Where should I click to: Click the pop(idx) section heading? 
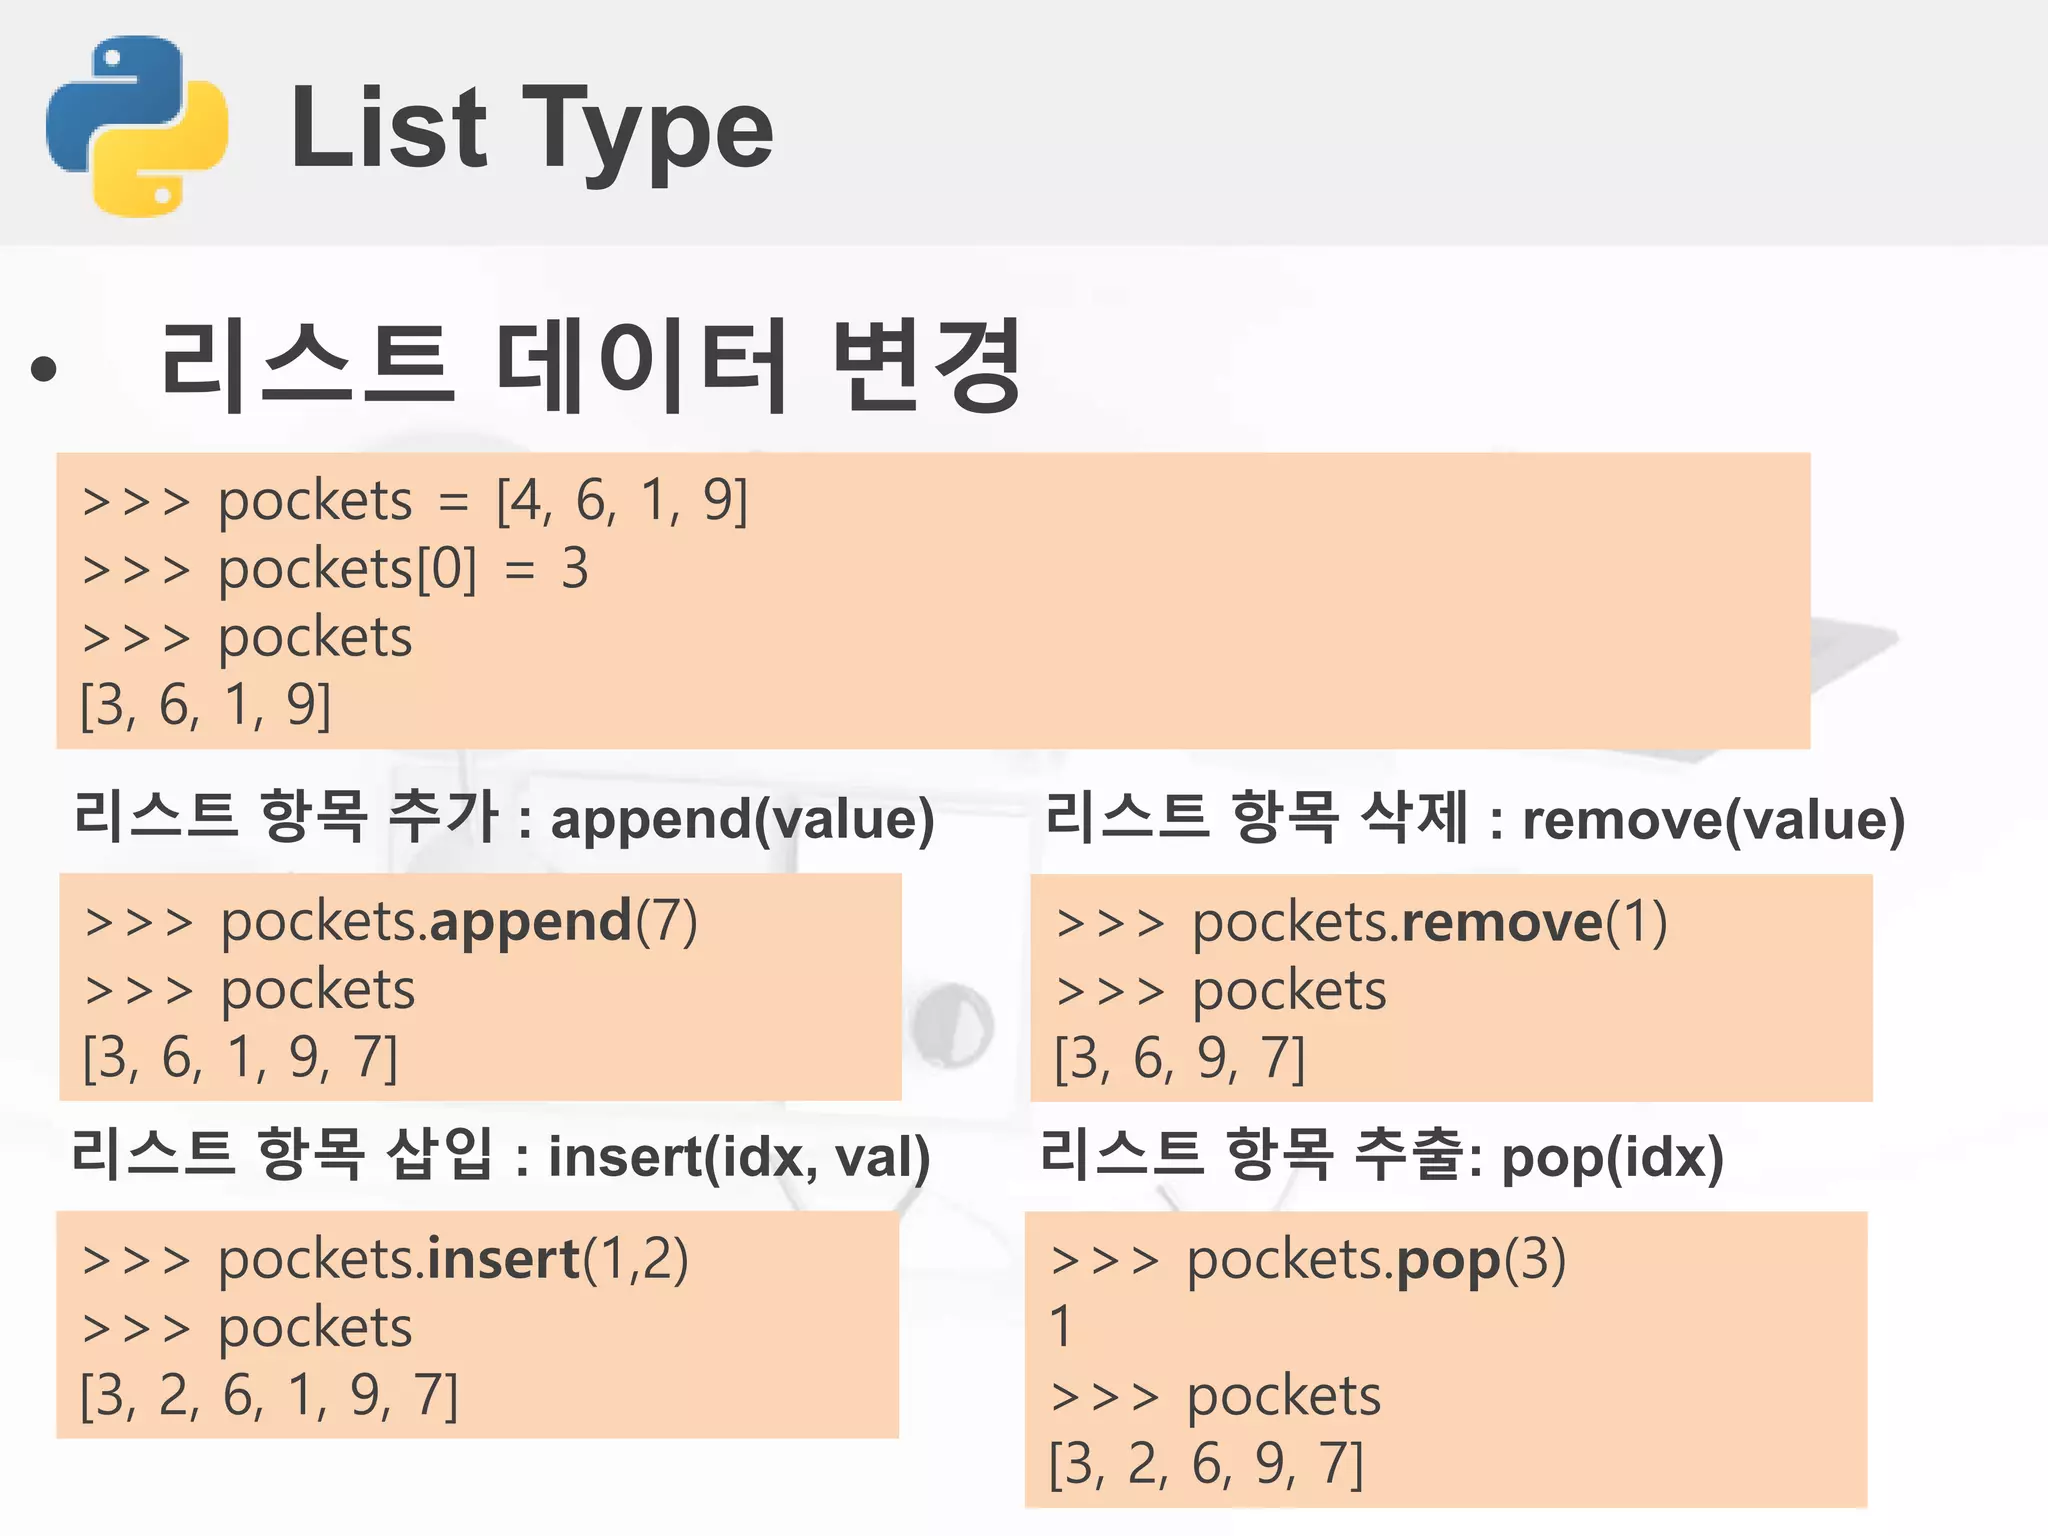pos(1382,1156)
